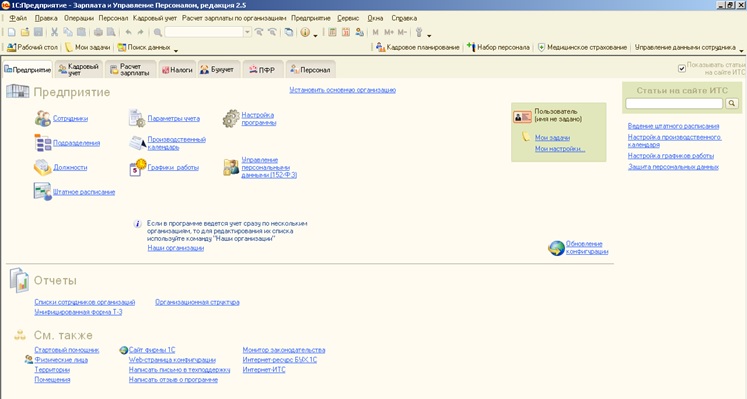Open the calendar icon in toolbar
Viewport: 747px width, 399px height.
pos(346,32)
